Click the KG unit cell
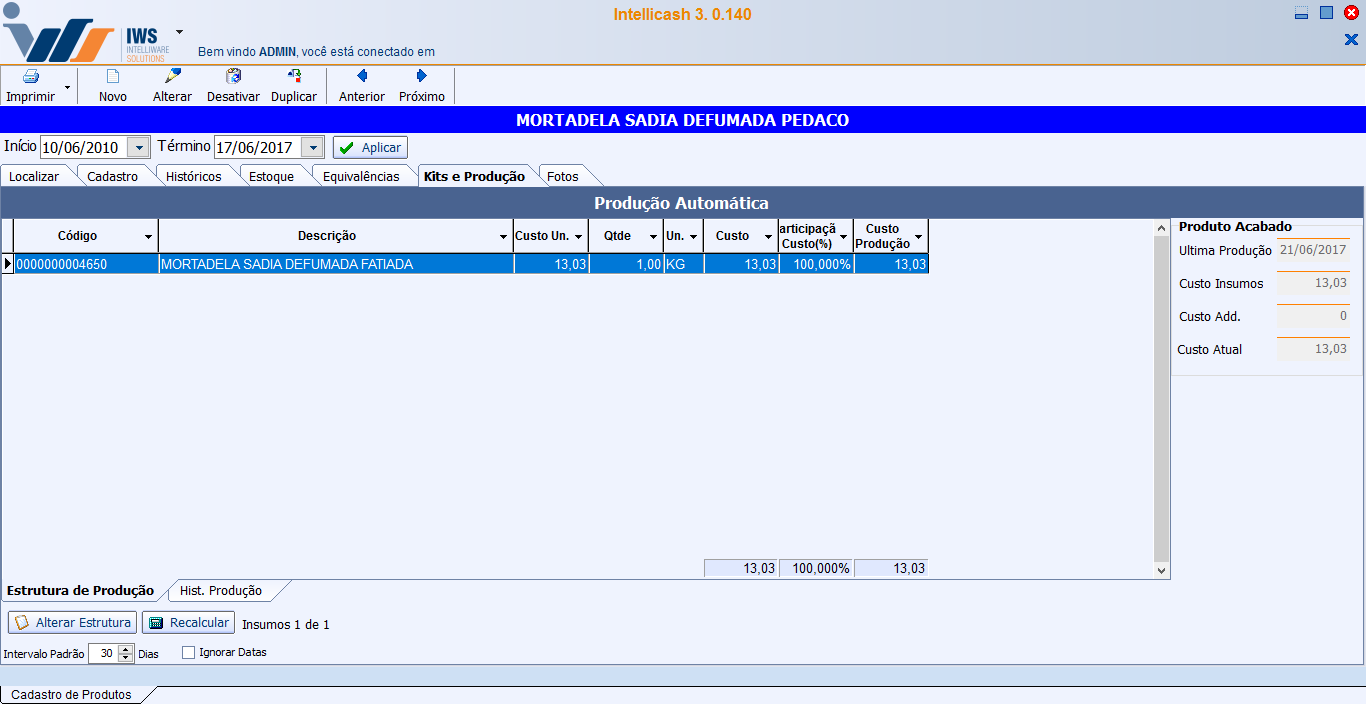 click(x=683, y=264)
